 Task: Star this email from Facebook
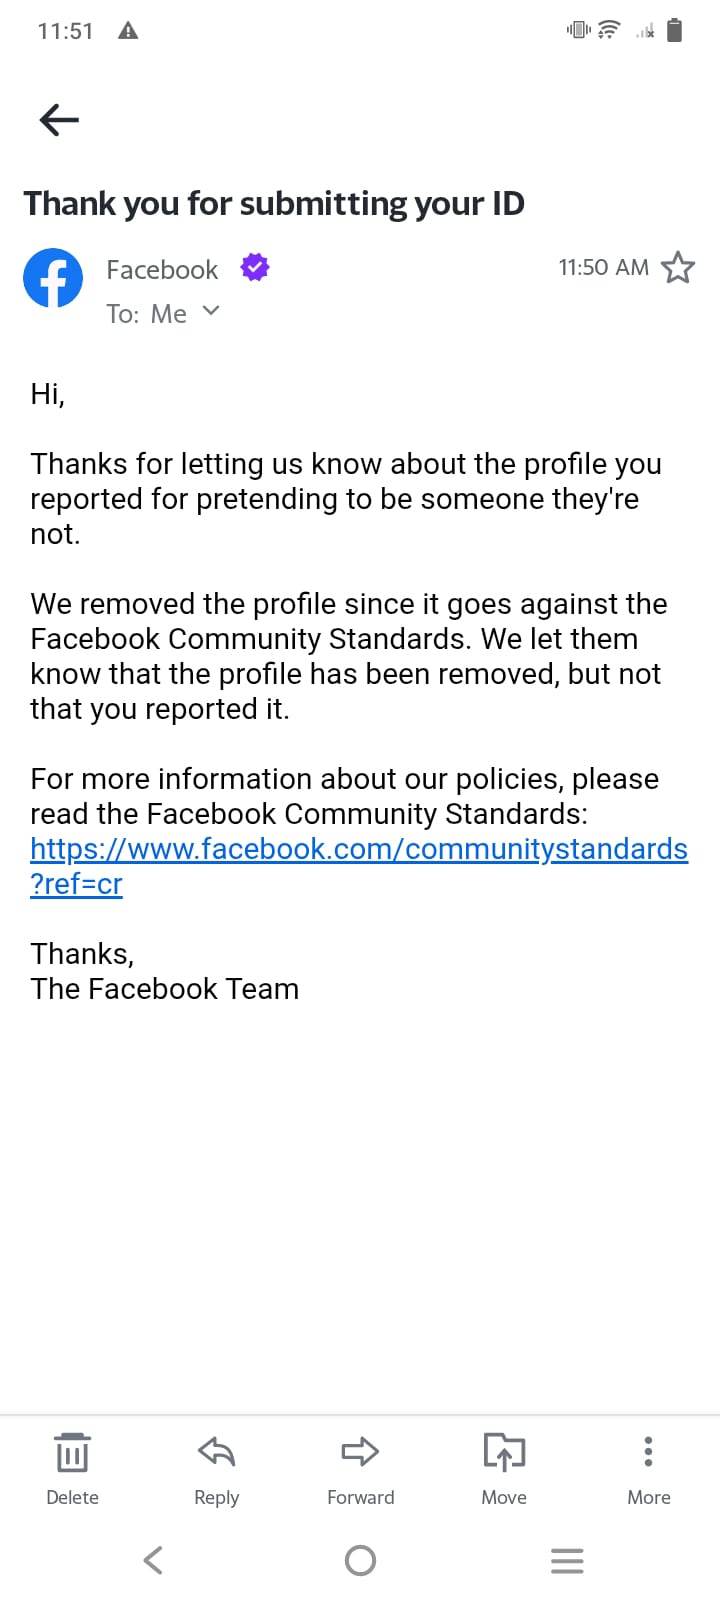pos(678,268)
